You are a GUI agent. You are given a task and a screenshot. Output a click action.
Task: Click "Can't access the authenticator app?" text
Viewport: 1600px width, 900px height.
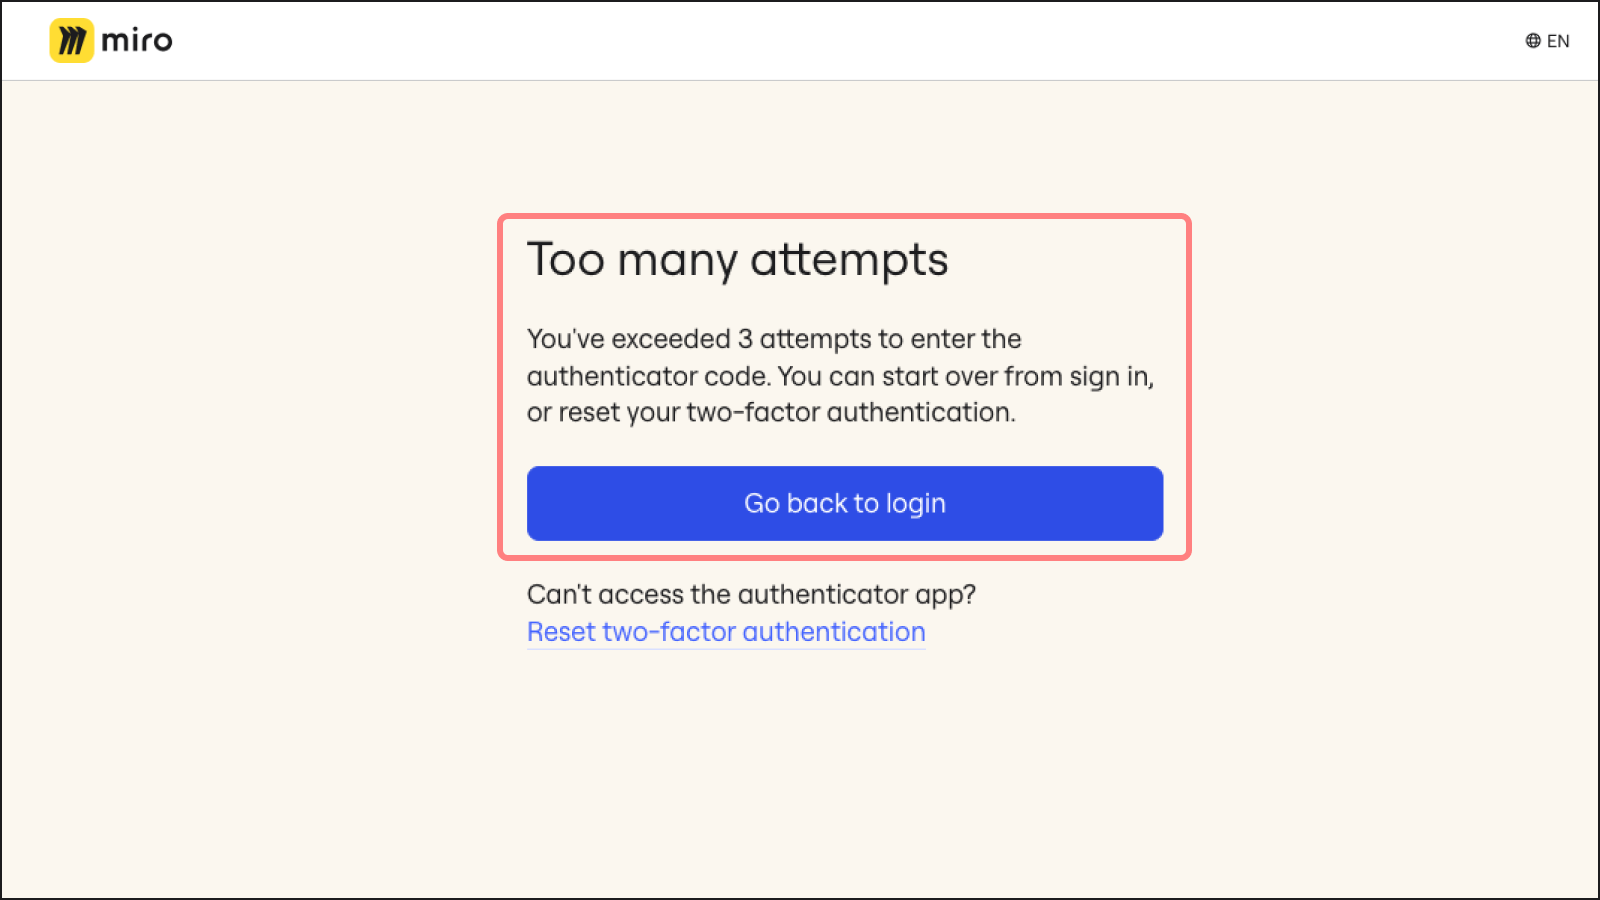point(751,594)
